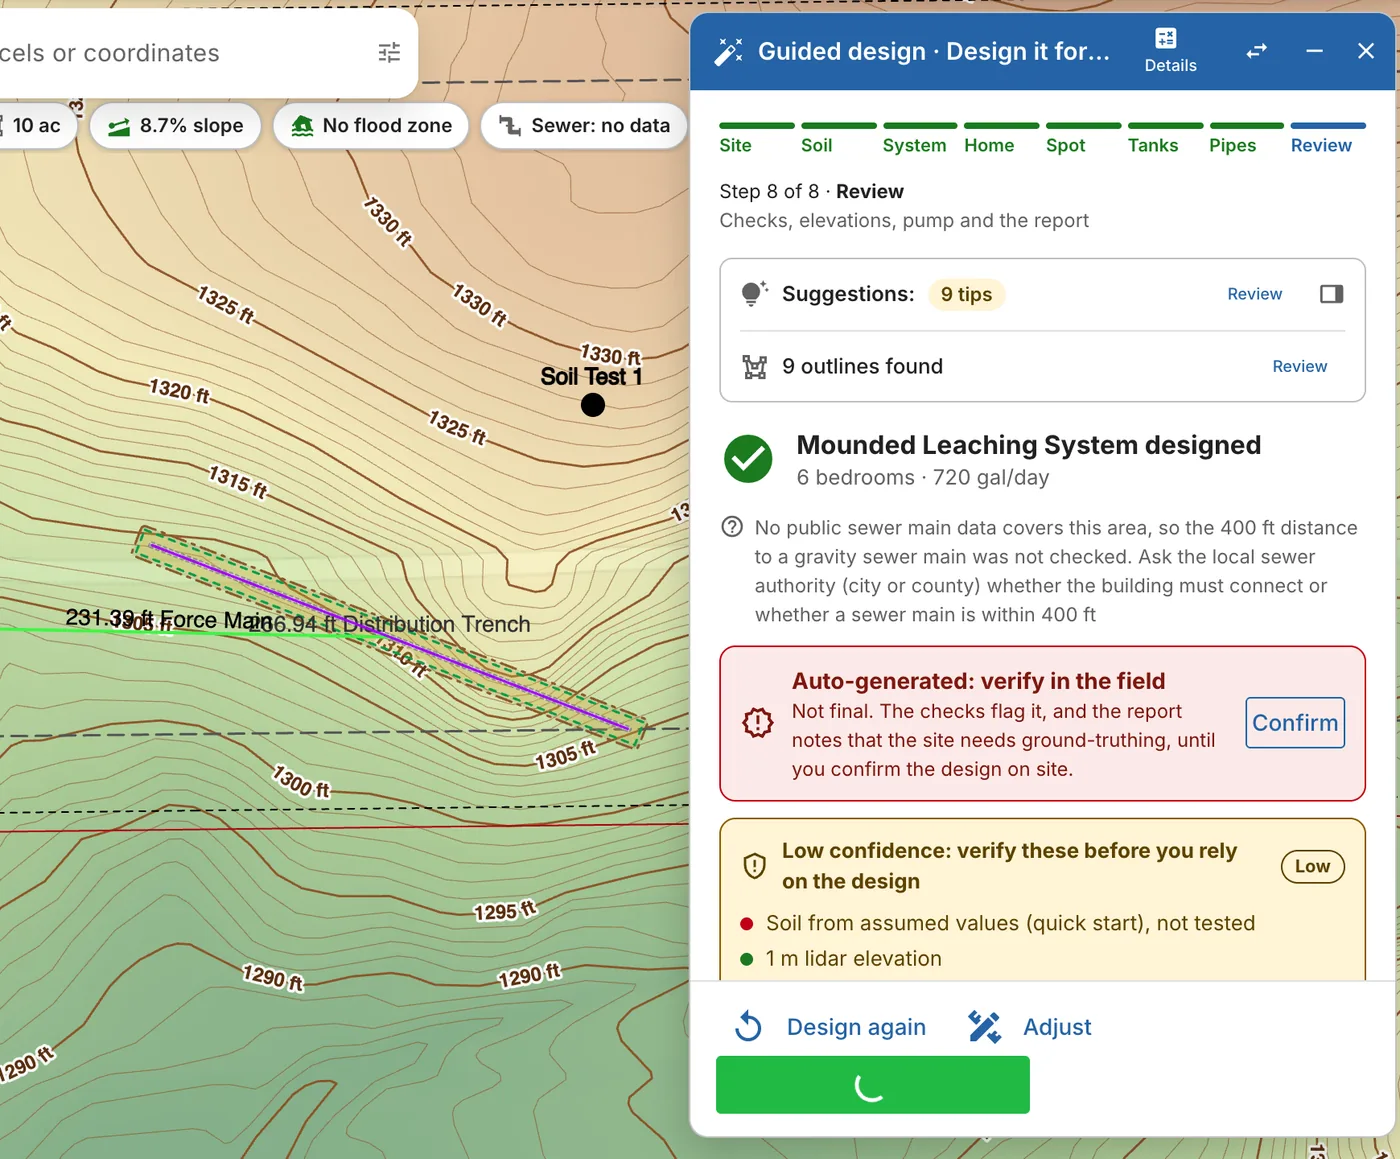1400x1159 pixels.
Task: Open the Details panel icon
Action: point(1169,50)
